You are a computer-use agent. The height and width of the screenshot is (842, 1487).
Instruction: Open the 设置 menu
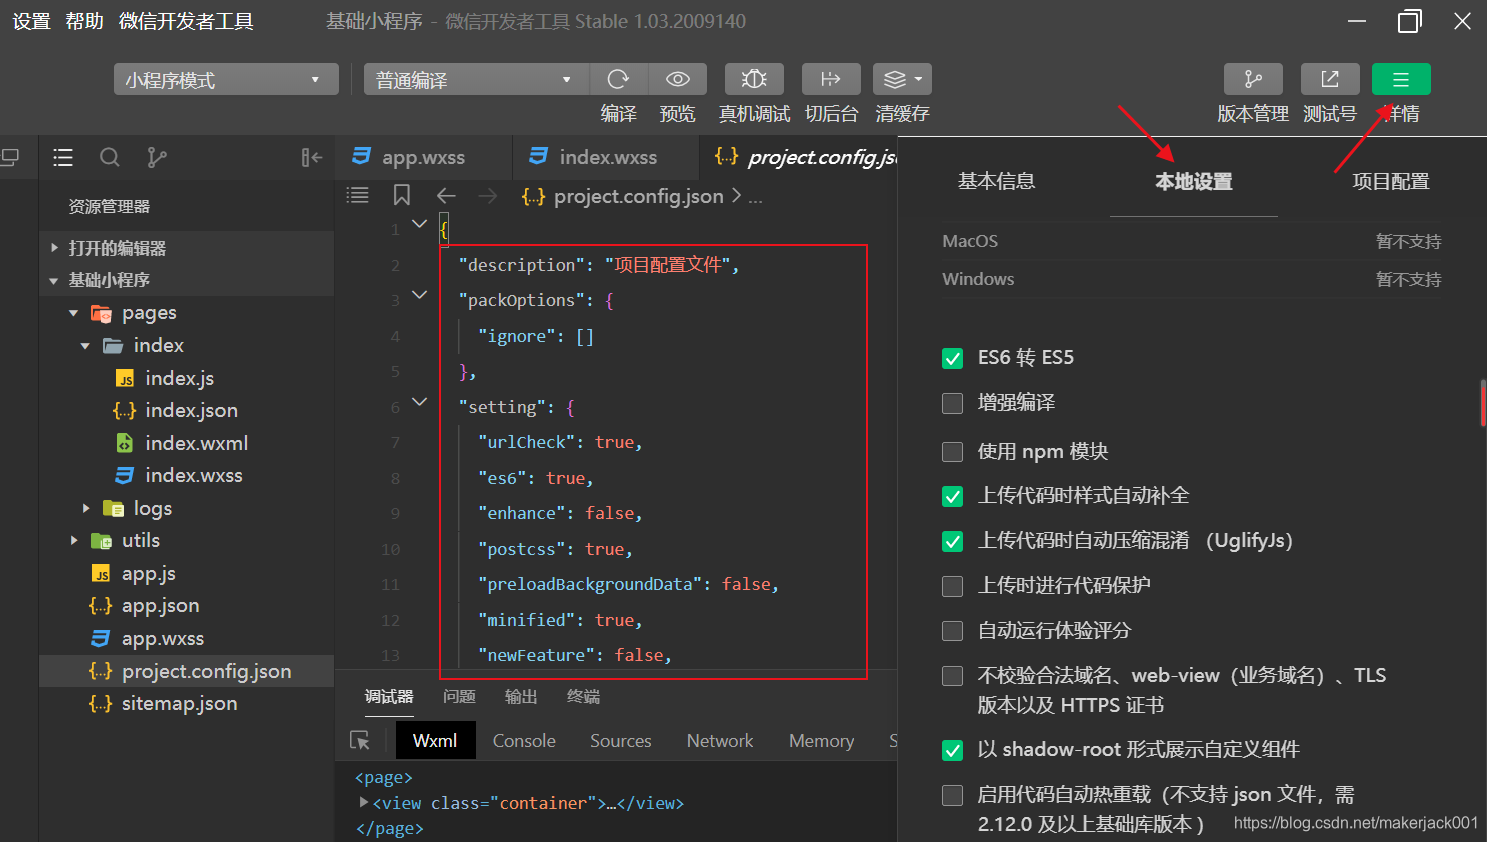[31, 21]
